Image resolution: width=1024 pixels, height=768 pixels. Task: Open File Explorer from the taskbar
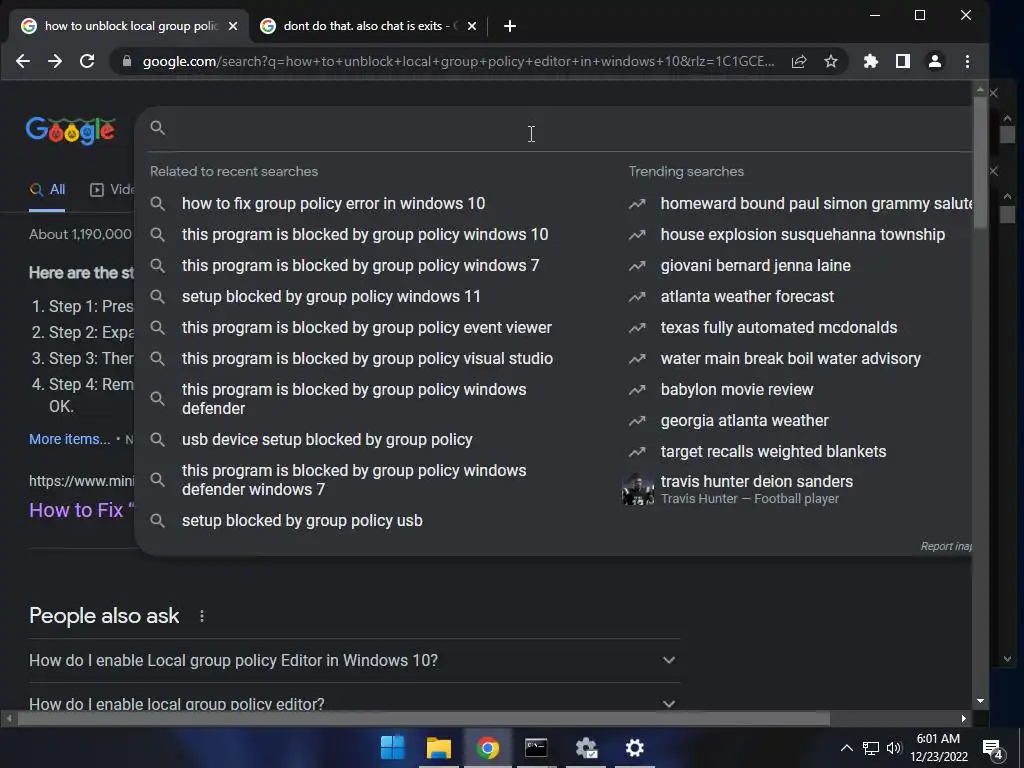(x=439, y=747)
